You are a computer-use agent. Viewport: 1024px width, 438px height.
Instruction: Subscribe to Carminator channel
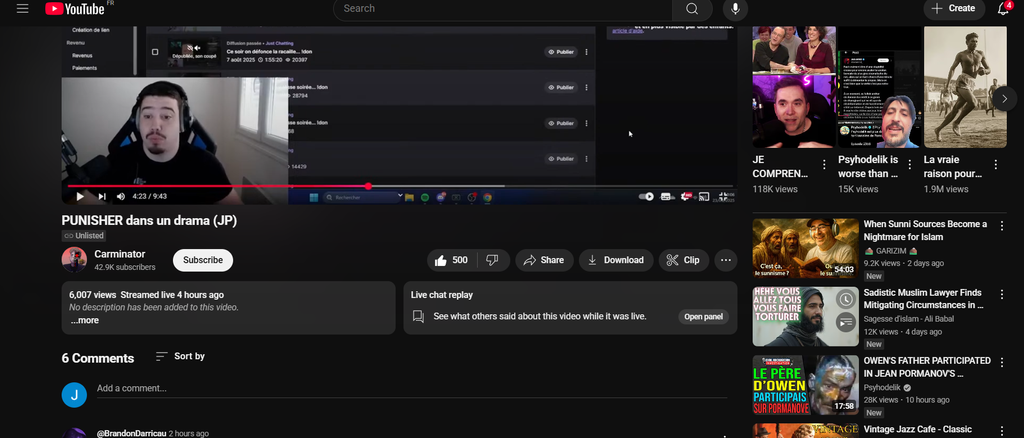coord(202,260)
